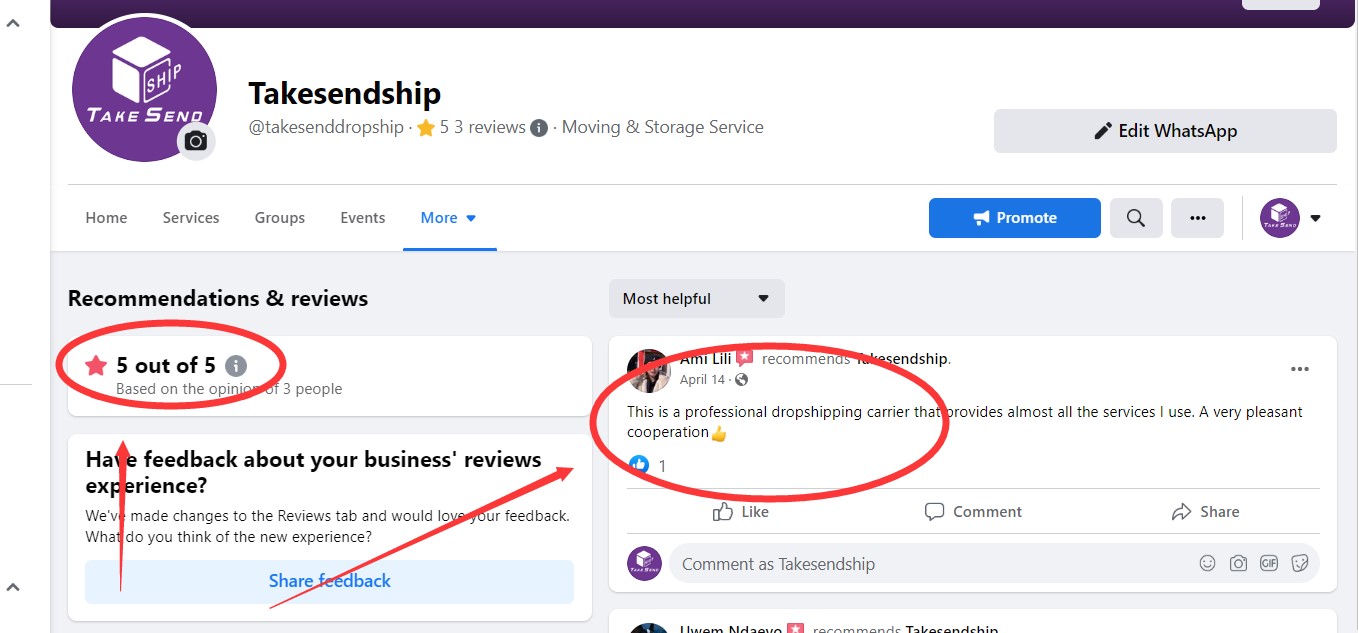
Task: Click the Edit WhatsApp button
Action: [1165, 131]
